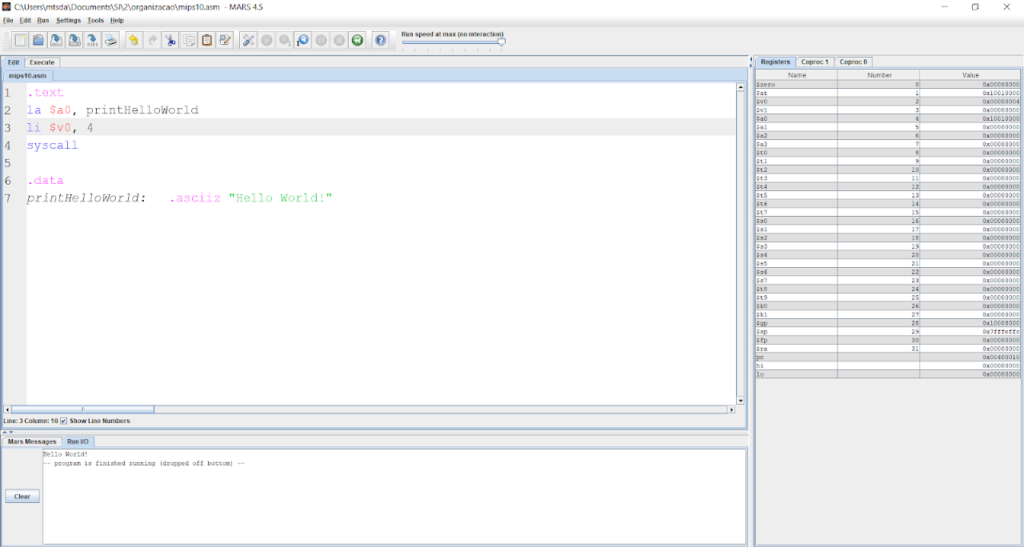Select the Coproc 1 registers tab

coord(814,62)
